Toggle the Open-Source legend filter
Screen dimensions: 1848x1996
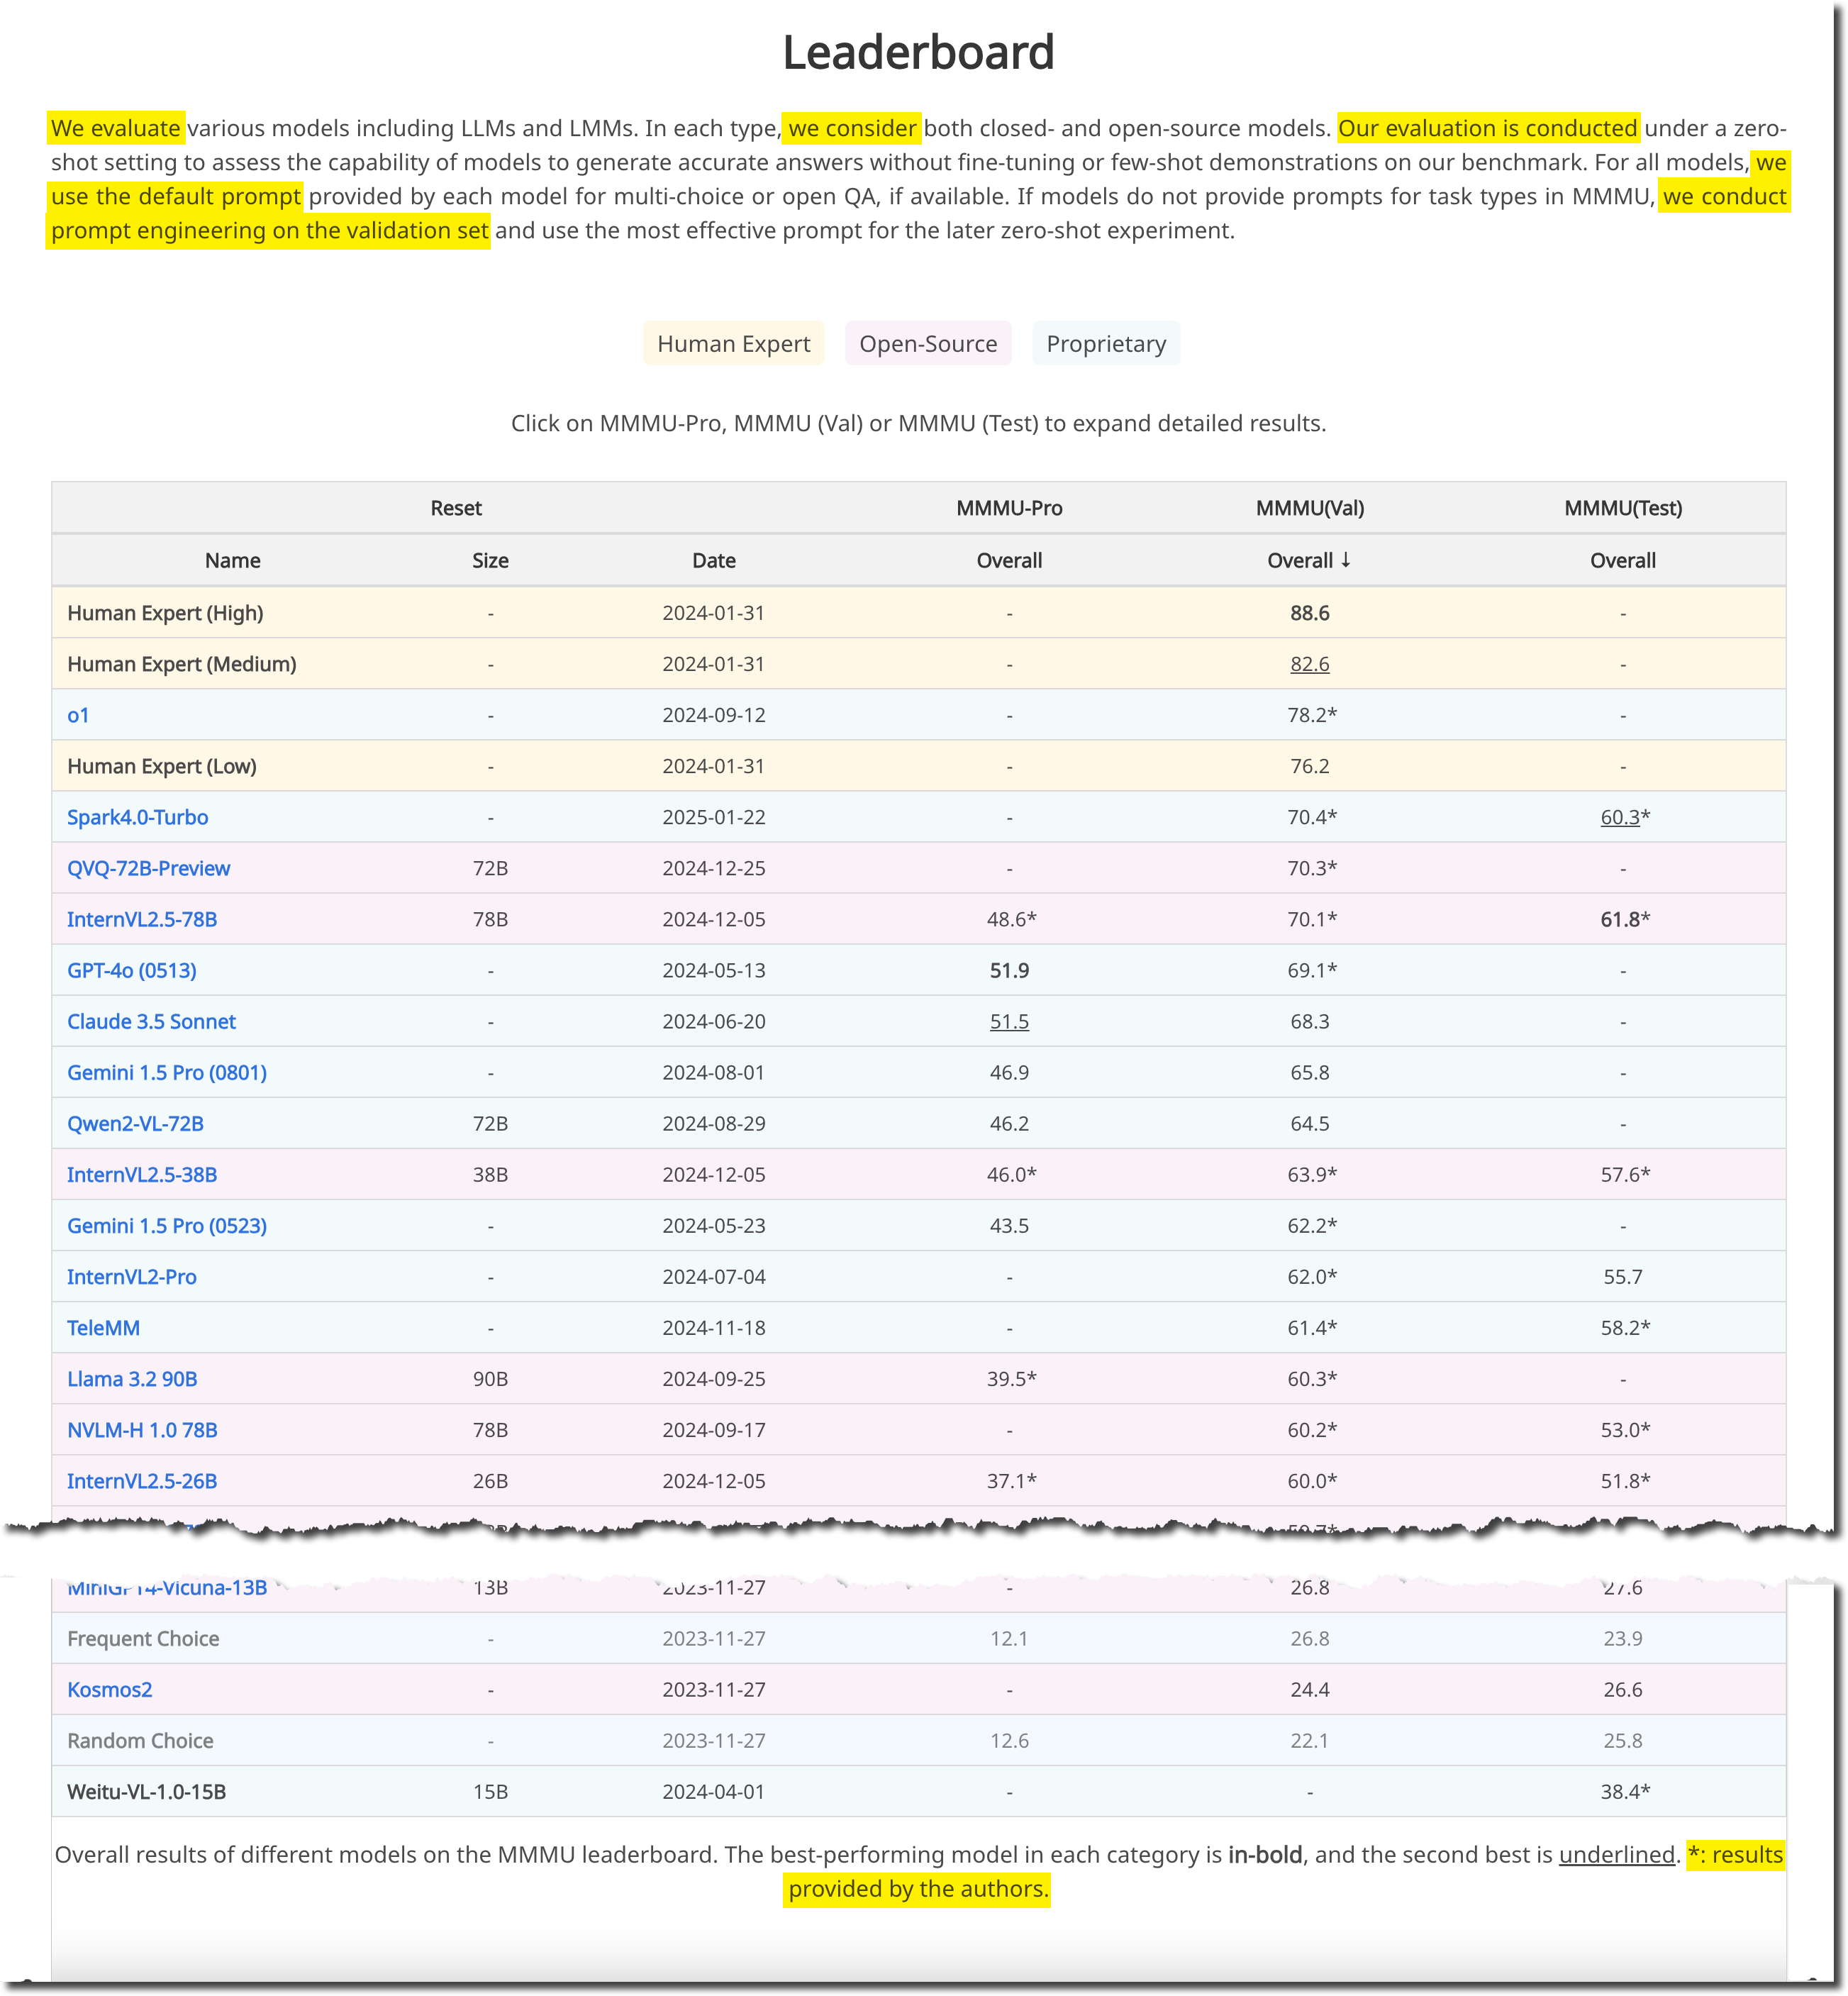[927, 344]
